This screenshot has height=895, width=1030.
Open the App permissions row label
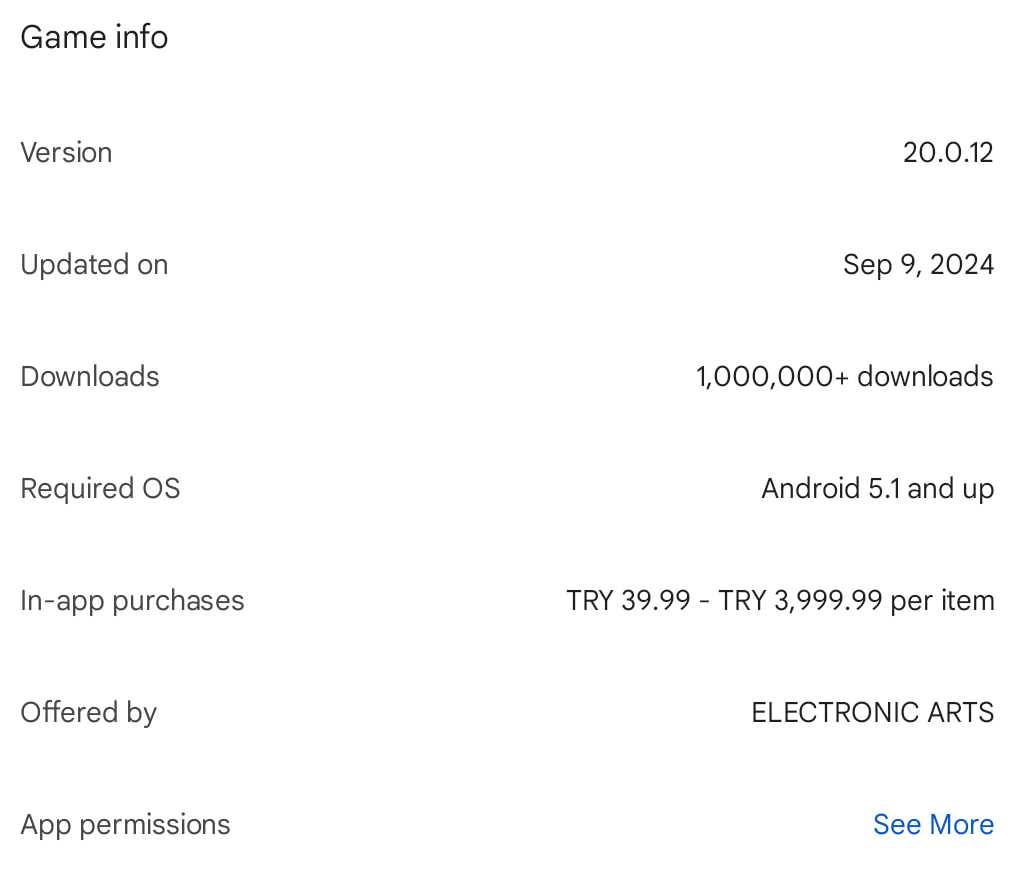tap(125, 824)
